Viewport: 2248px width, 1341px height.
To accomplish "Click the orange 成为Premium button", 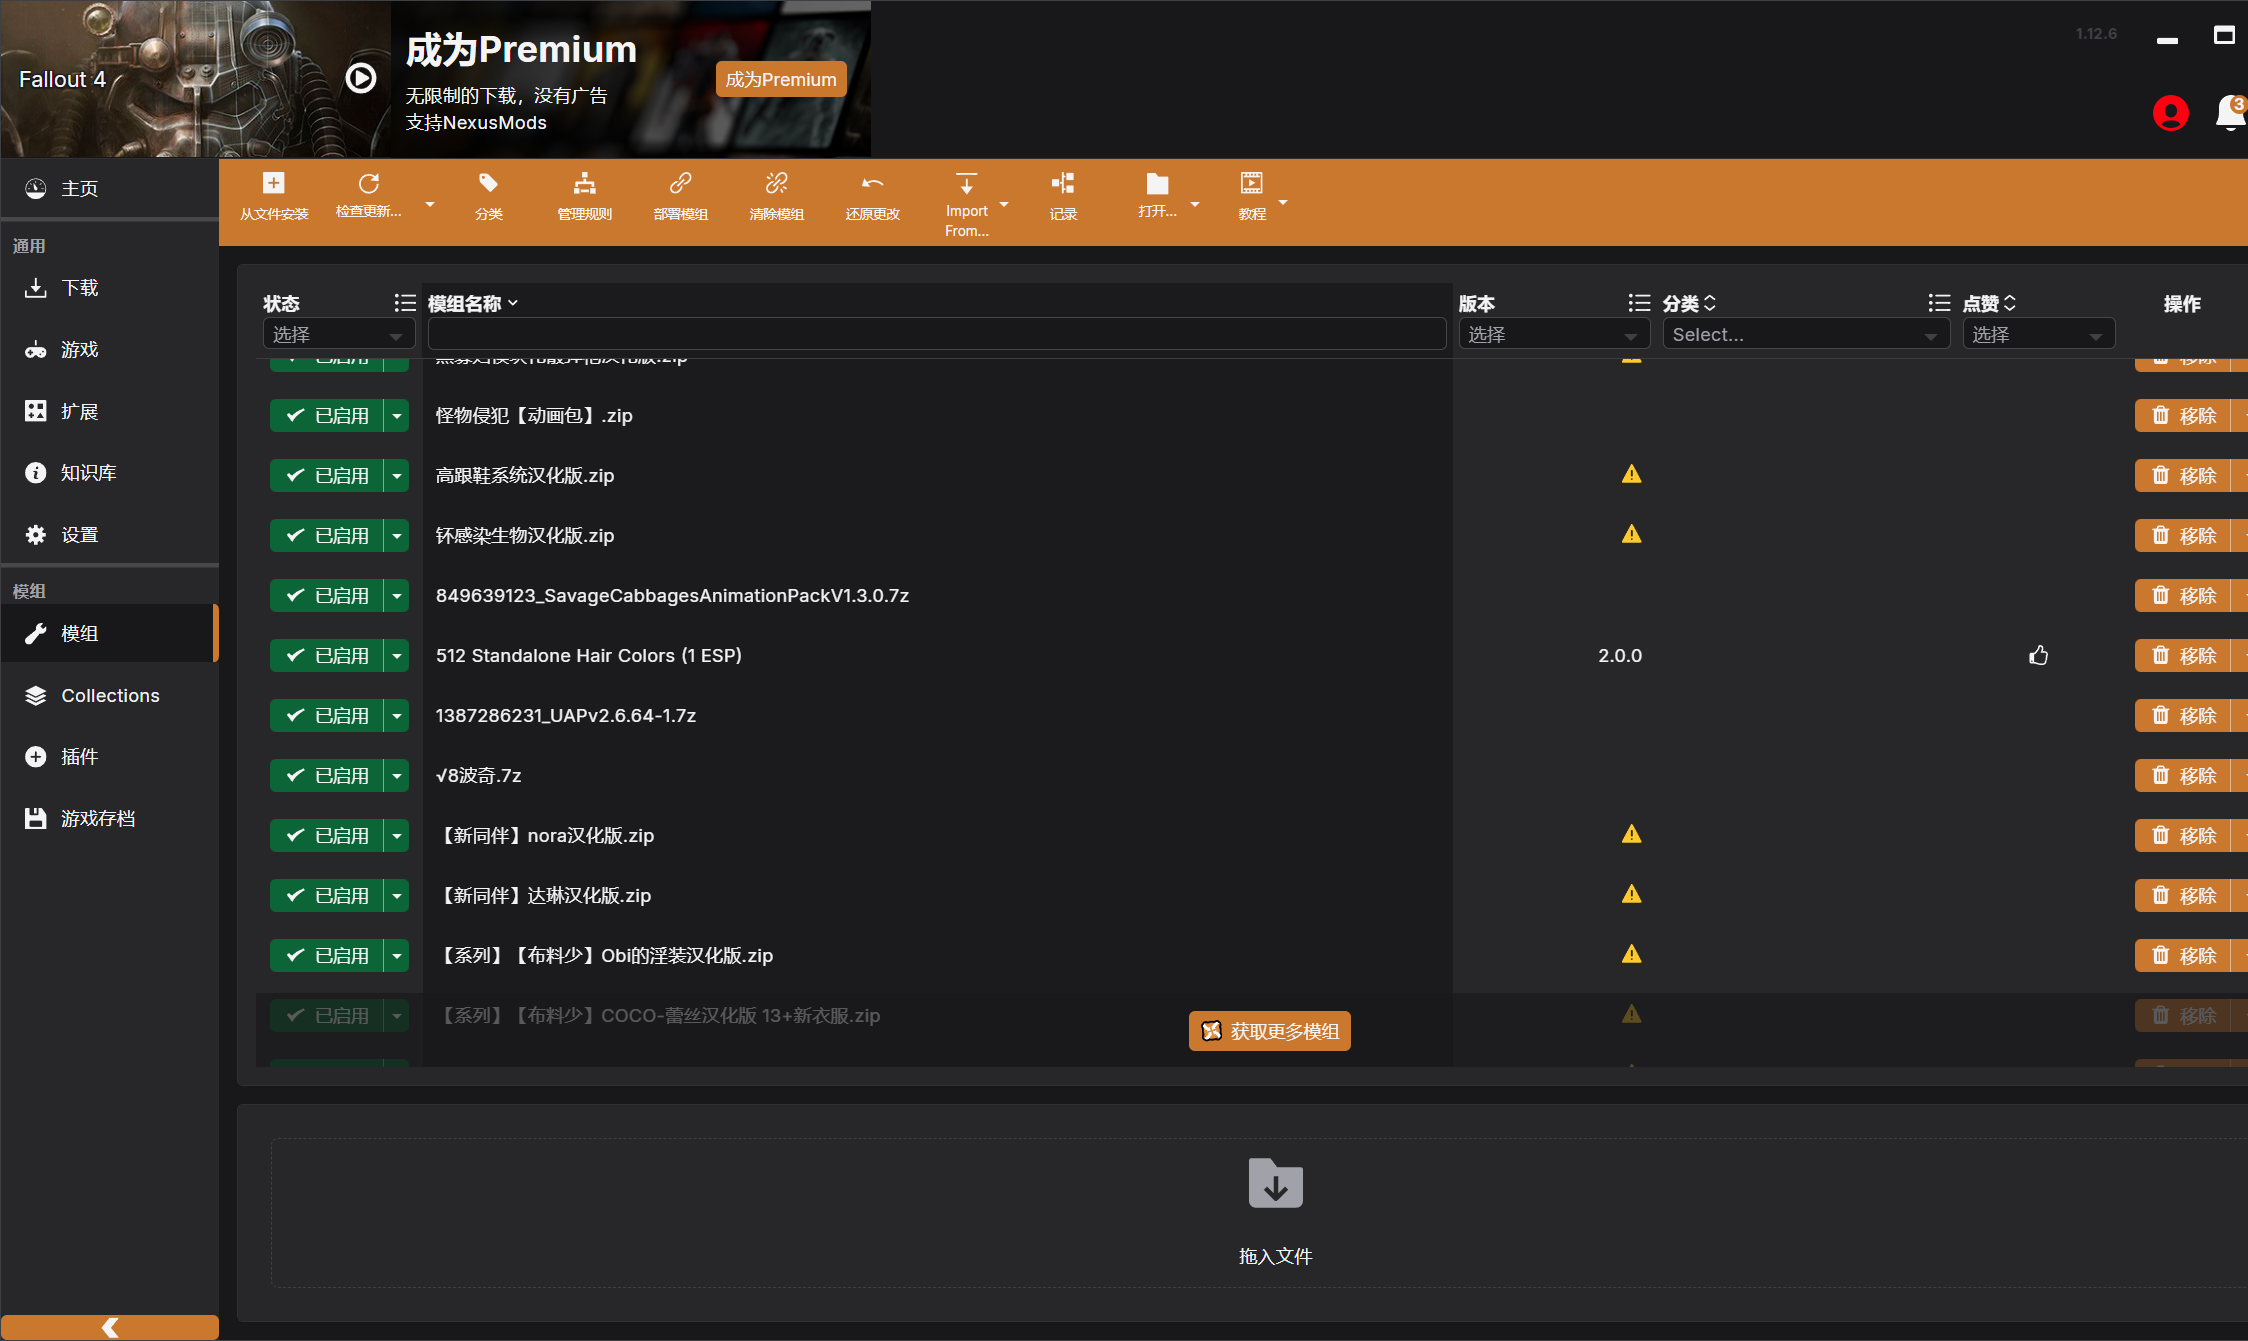I will pos(780,79).
